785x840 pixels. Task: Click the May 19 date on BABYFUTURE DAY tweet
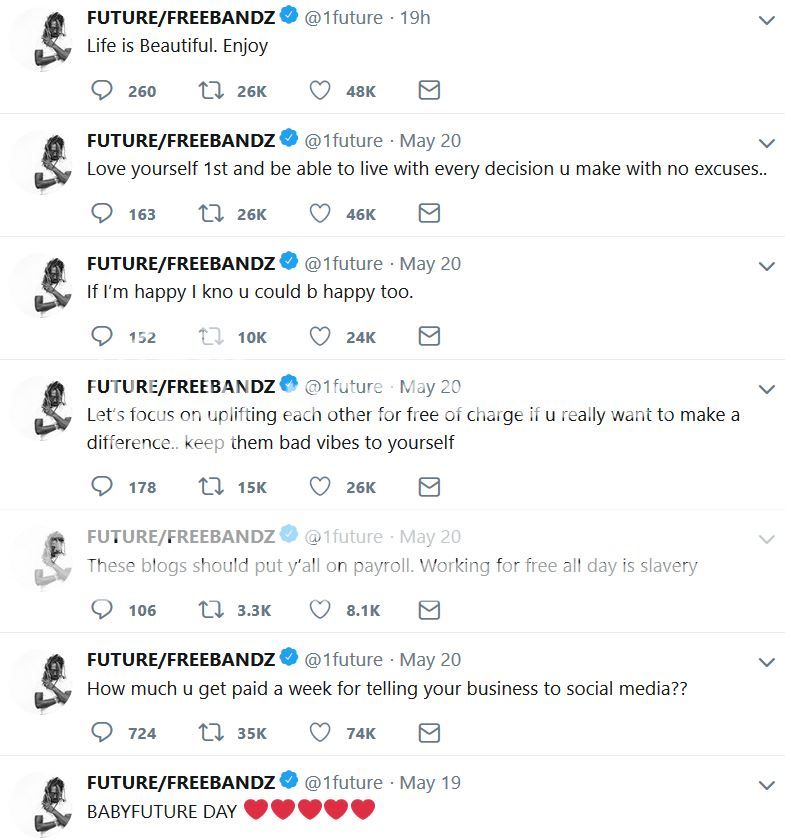[430, 783]
